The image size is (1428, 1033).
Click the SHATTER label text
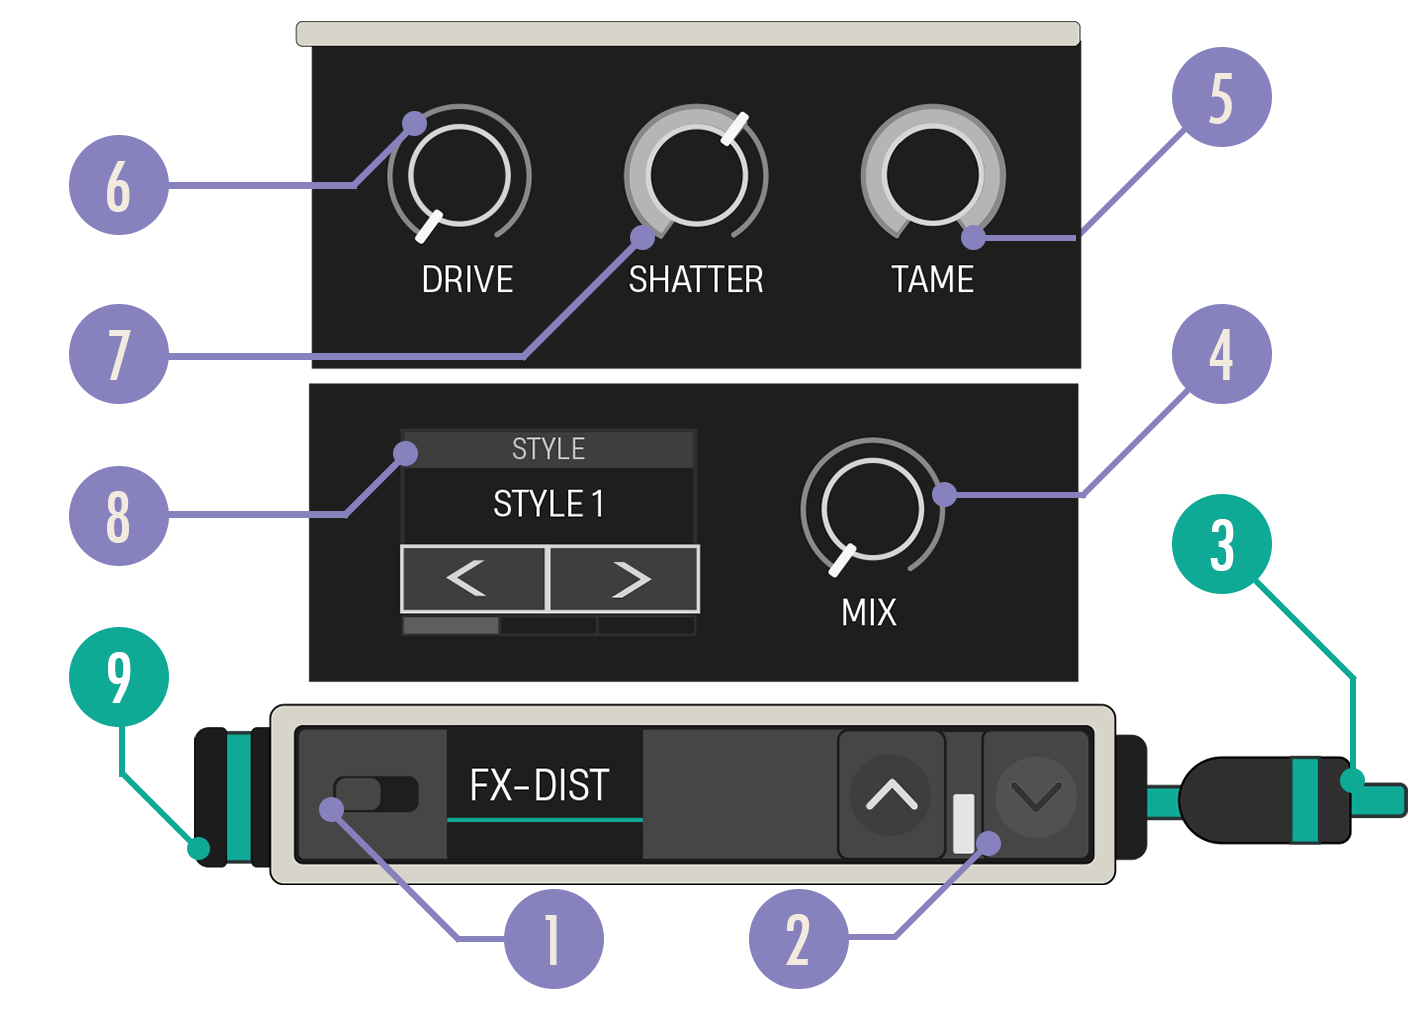pyautogui.click(x=696, y=279)
